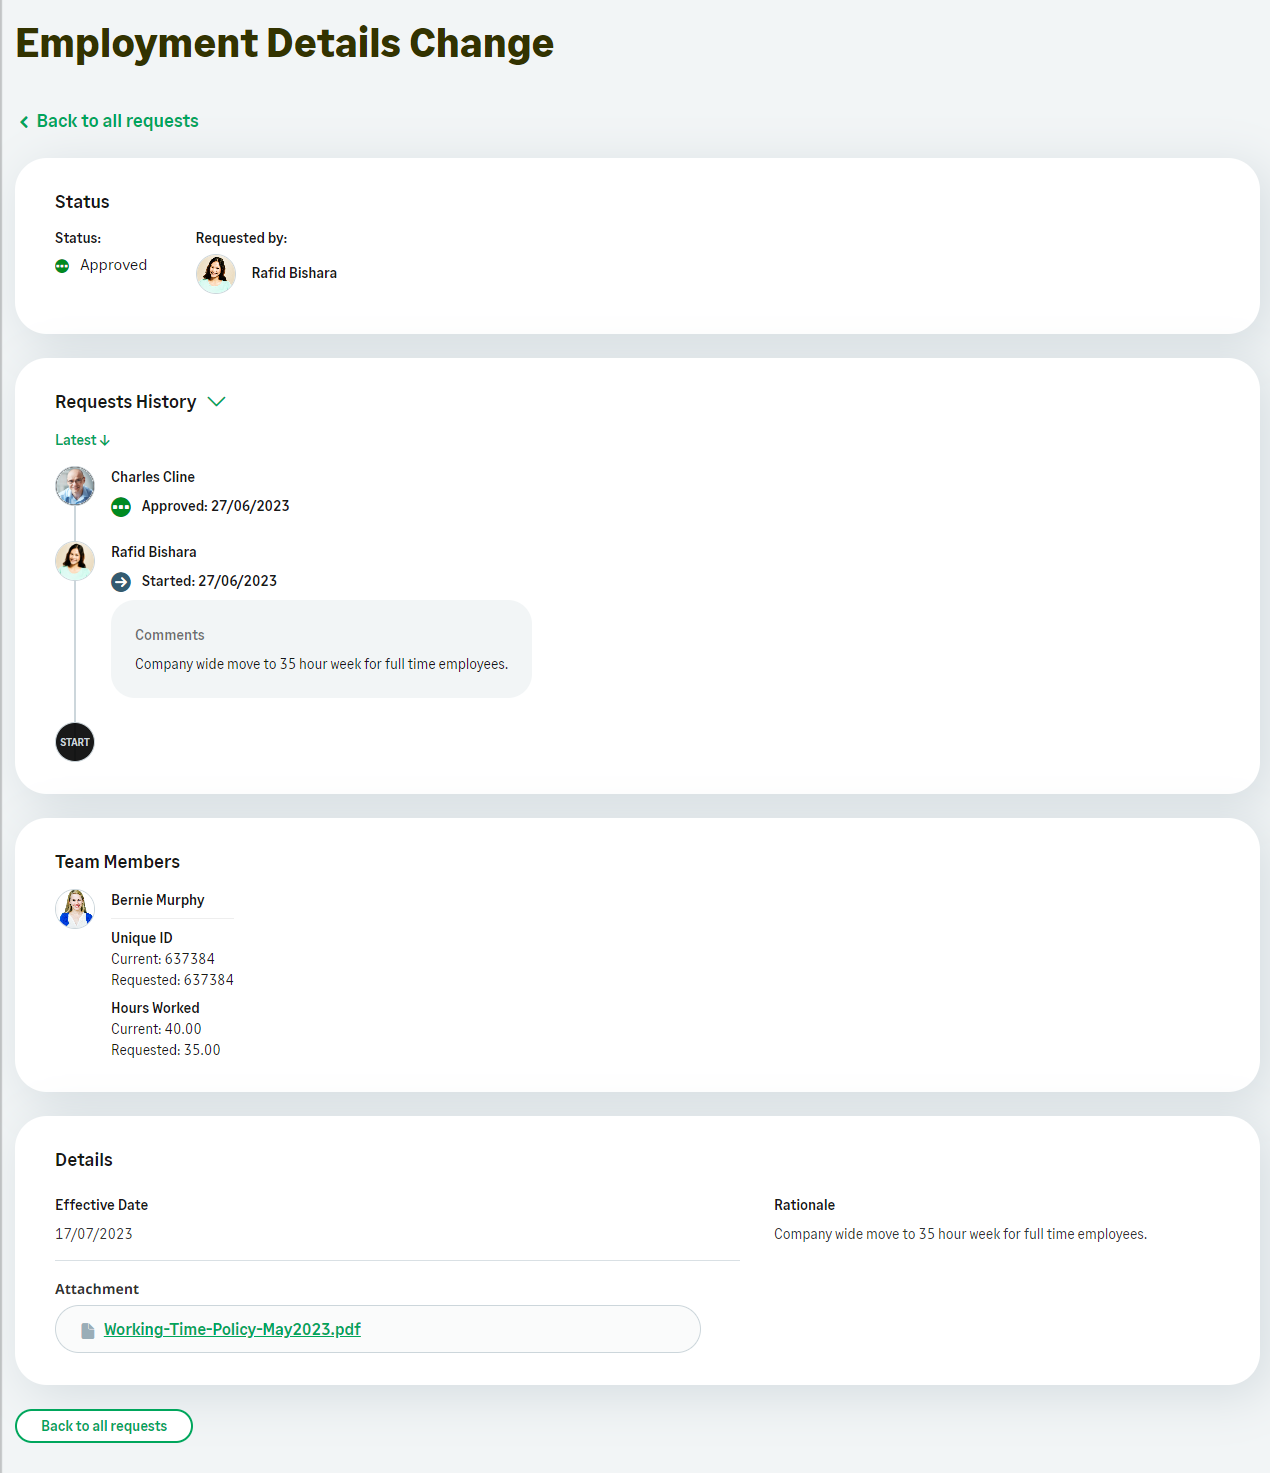This screenshot has height=1473, width=1270.
Task: Click the Rafid Bishara name beside Requested by avatar
Action: pos(294,273)
